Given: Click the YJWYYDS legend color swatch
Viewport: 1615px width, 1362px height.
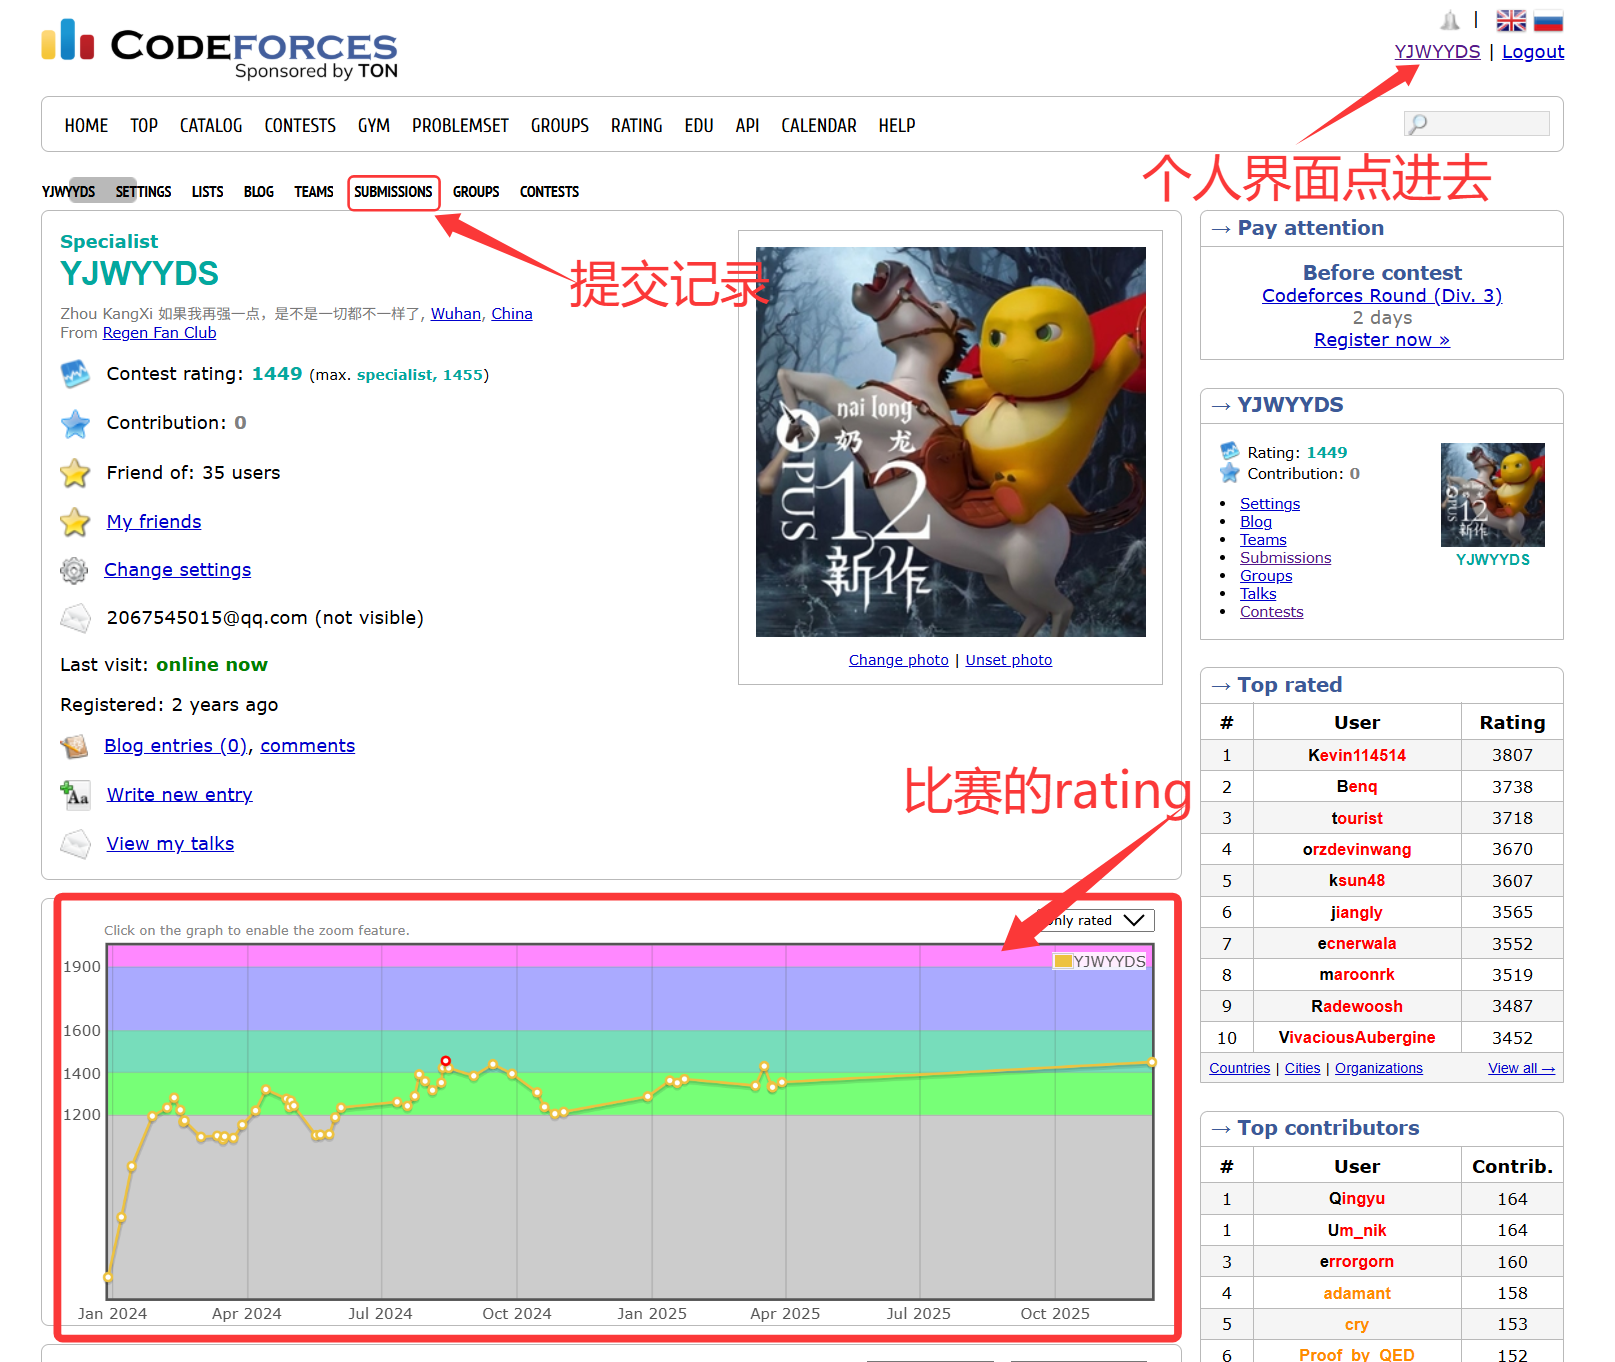Looking at the screenshot, I should coord(1063,961).
